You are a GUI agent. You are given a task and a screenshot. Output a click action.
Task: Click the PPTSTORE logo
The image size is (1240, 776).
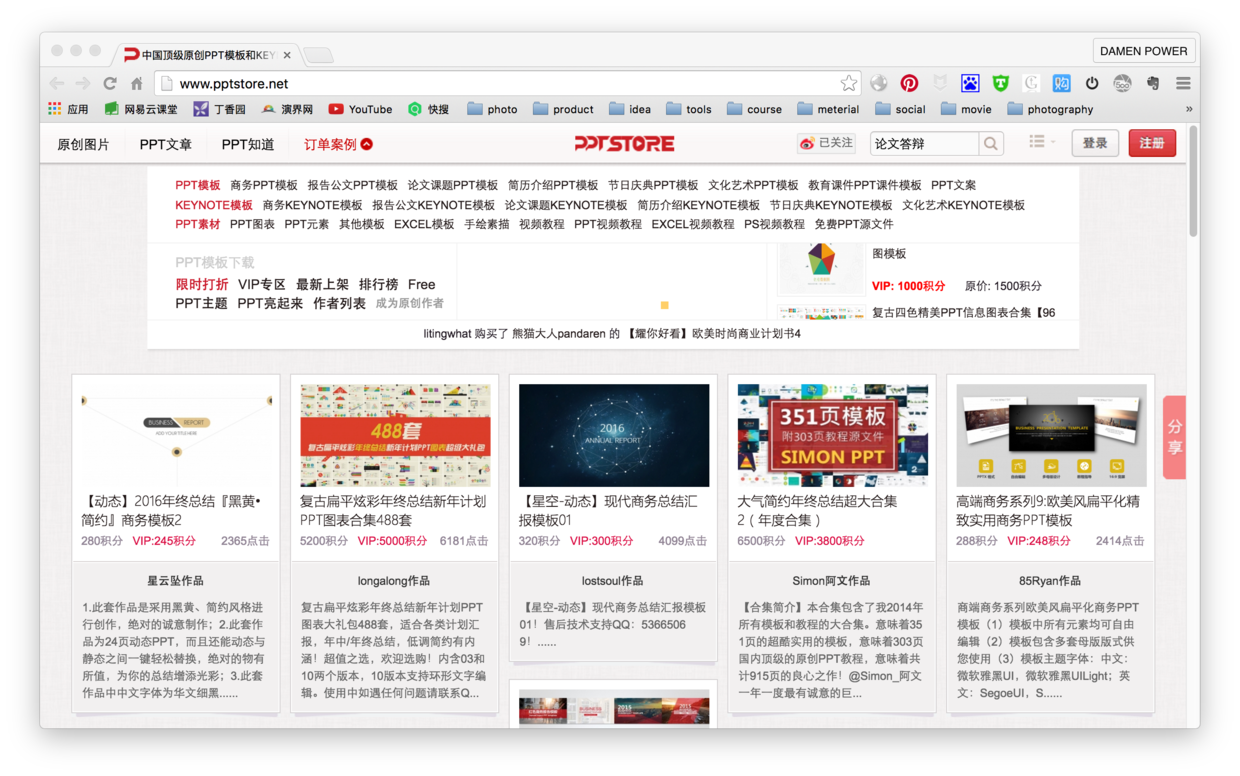624,144
